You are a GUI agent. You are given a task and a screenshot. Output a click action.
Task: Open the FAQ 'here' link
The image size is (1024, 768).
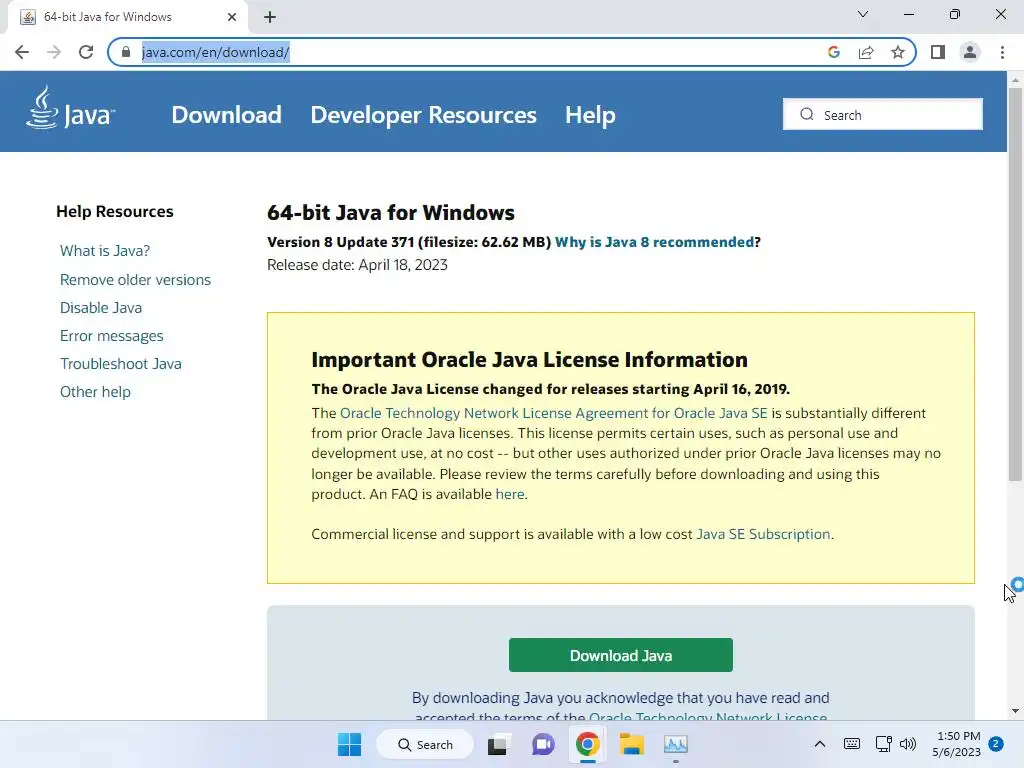[510, 494]
